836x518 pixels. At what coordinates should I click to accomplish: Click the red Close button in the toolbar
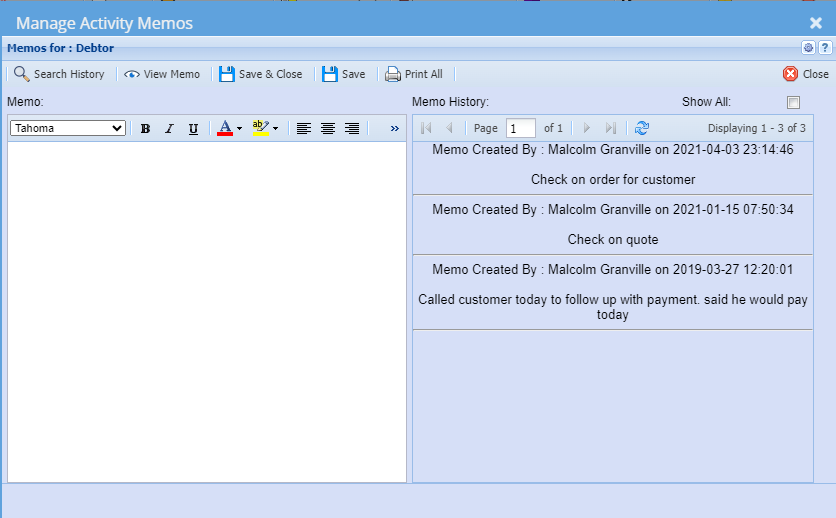click(x=805, y=74)
